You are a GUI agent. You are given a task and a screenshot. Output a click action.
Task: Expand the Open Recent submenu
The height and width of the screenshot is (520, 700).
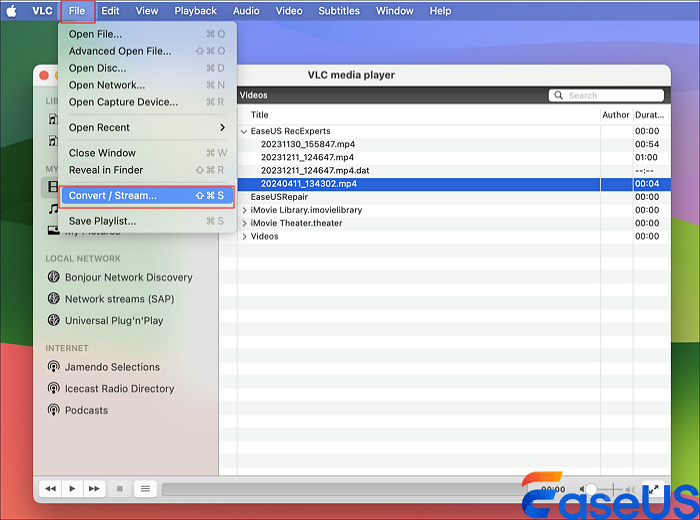point(147,127)
